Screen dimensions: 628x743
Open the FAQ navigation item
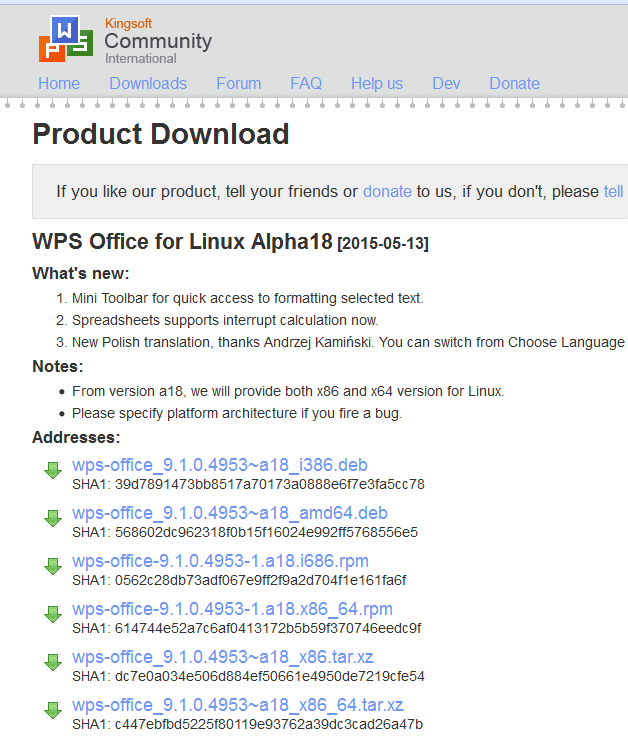point(306,84)
